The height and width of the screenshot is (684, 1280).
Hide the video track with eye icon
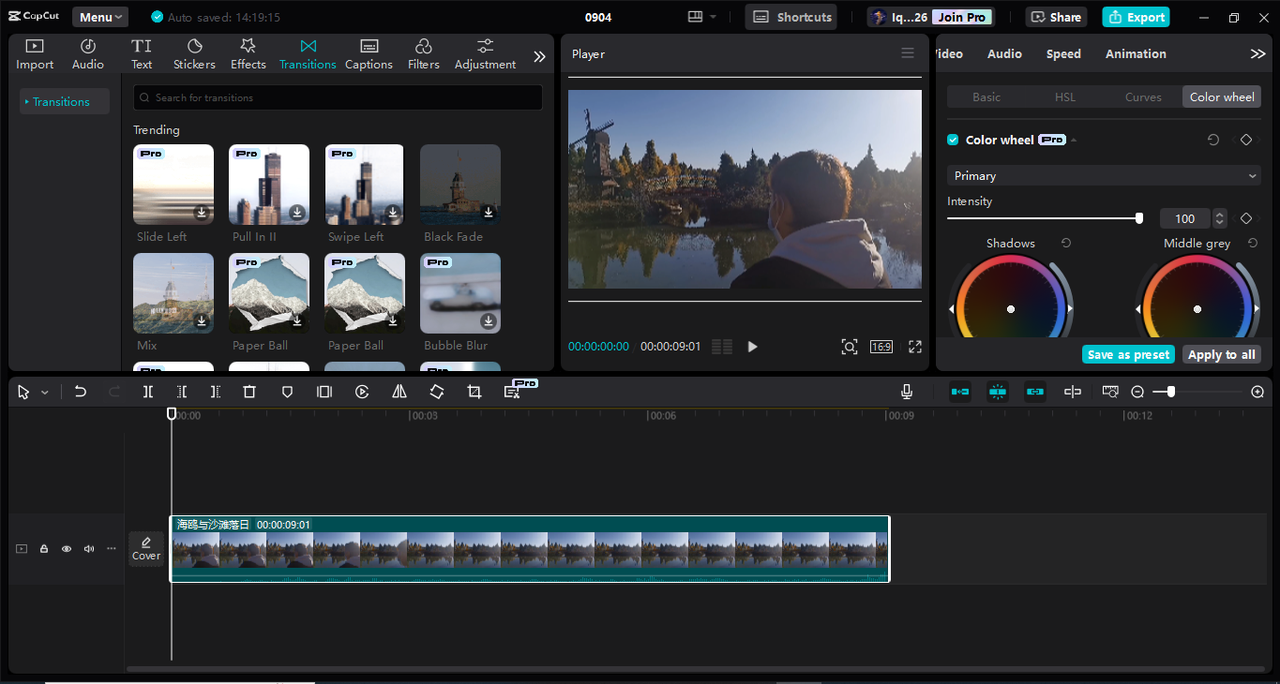point(67,549)
